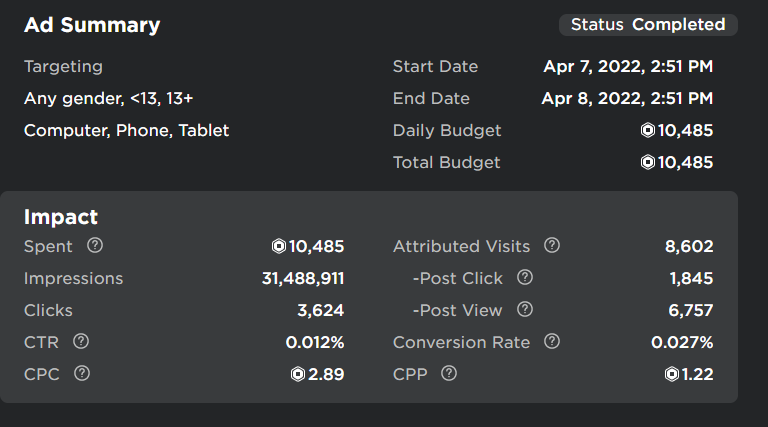Viewport: 768px width, 427px height.
Task: Click the Post View help icon
Action: click(523, 310)
